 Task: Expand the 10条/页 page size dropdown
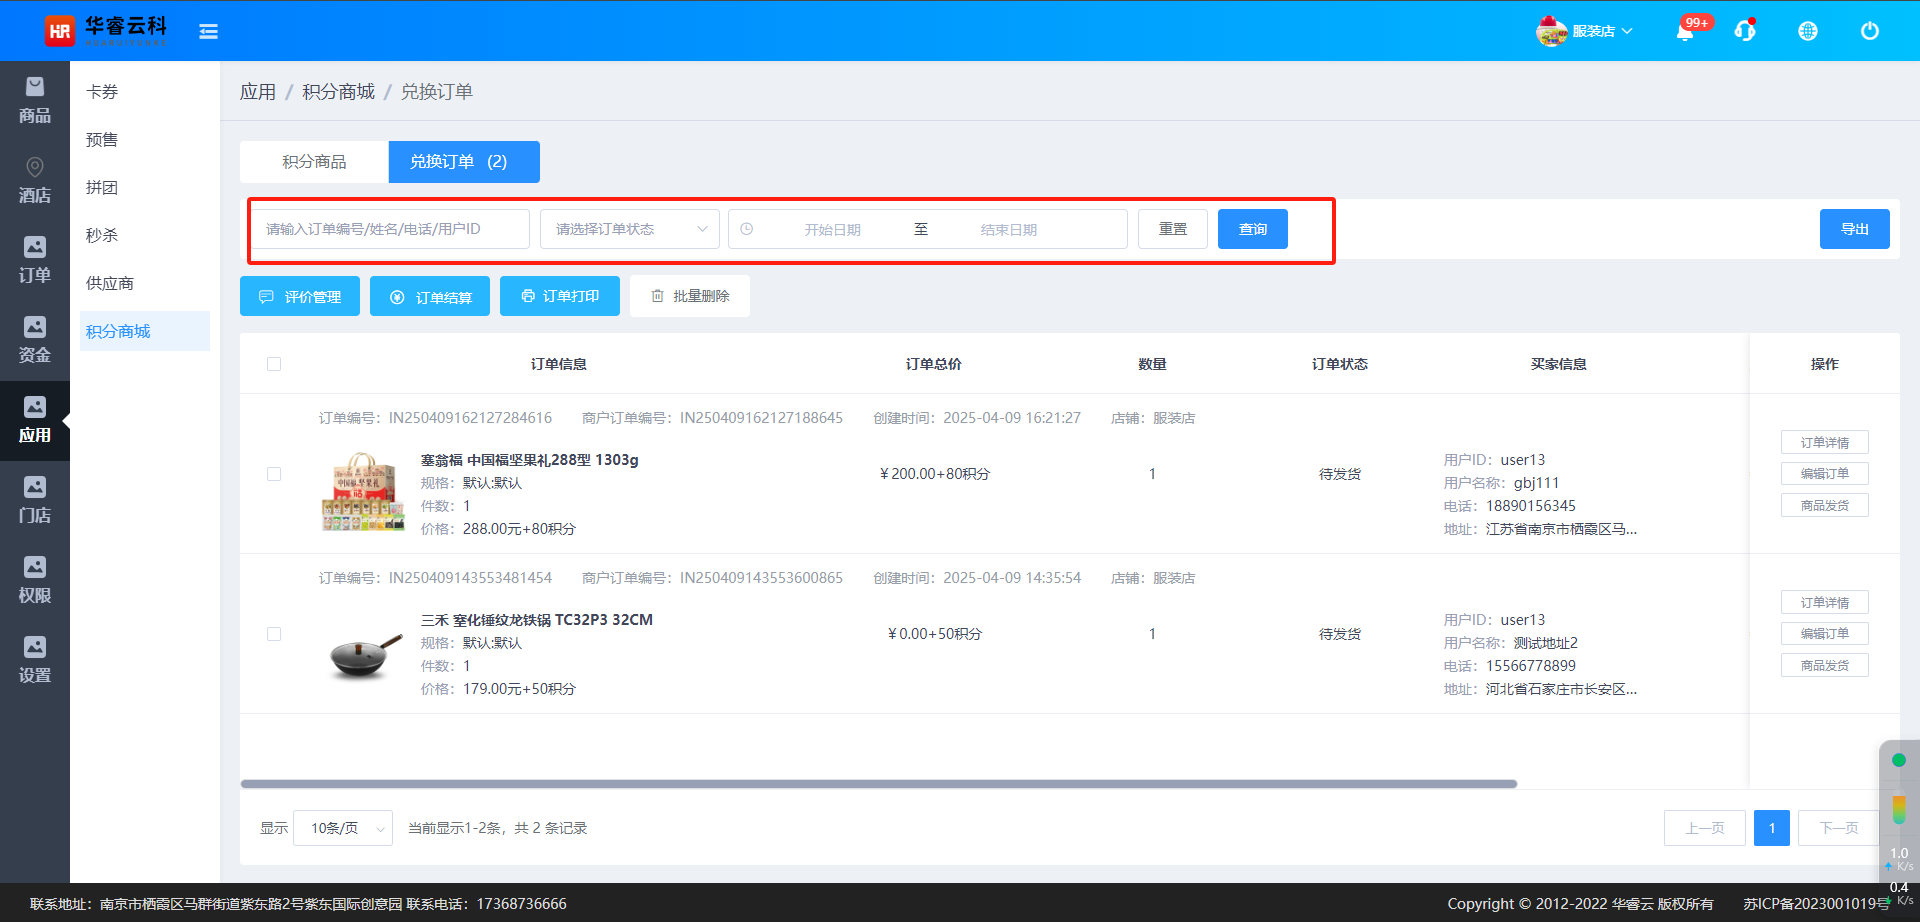tap(343, 828)
